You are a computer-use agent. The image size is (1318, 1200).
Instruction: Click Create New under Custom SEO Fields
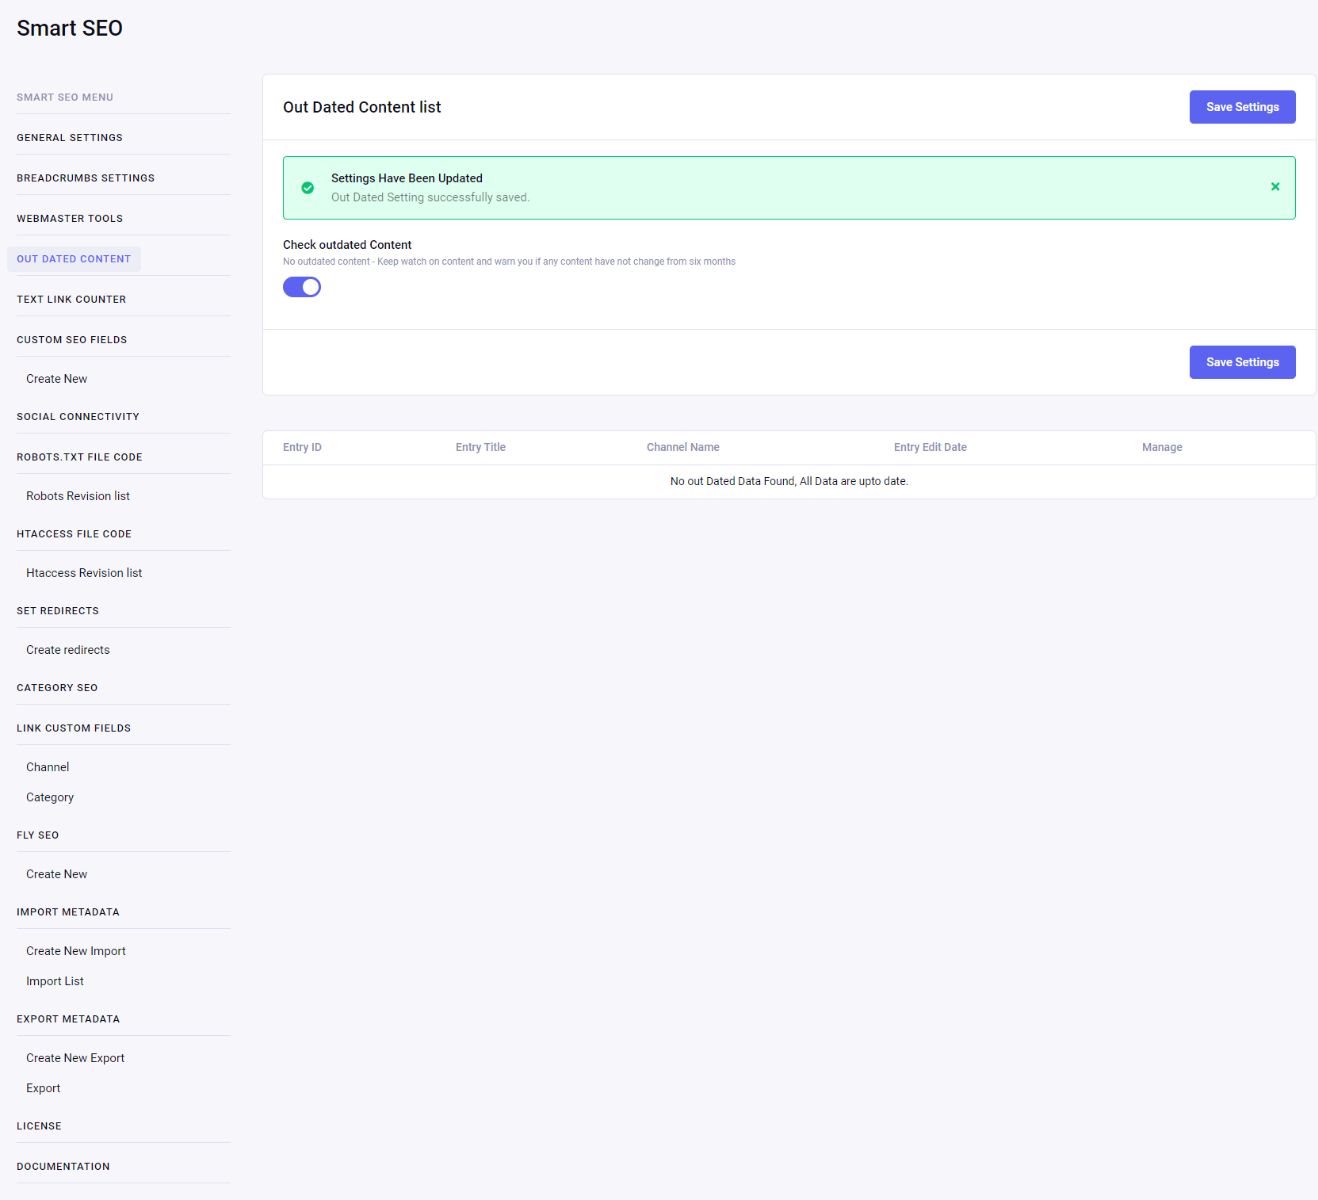[x=57, y=379]
